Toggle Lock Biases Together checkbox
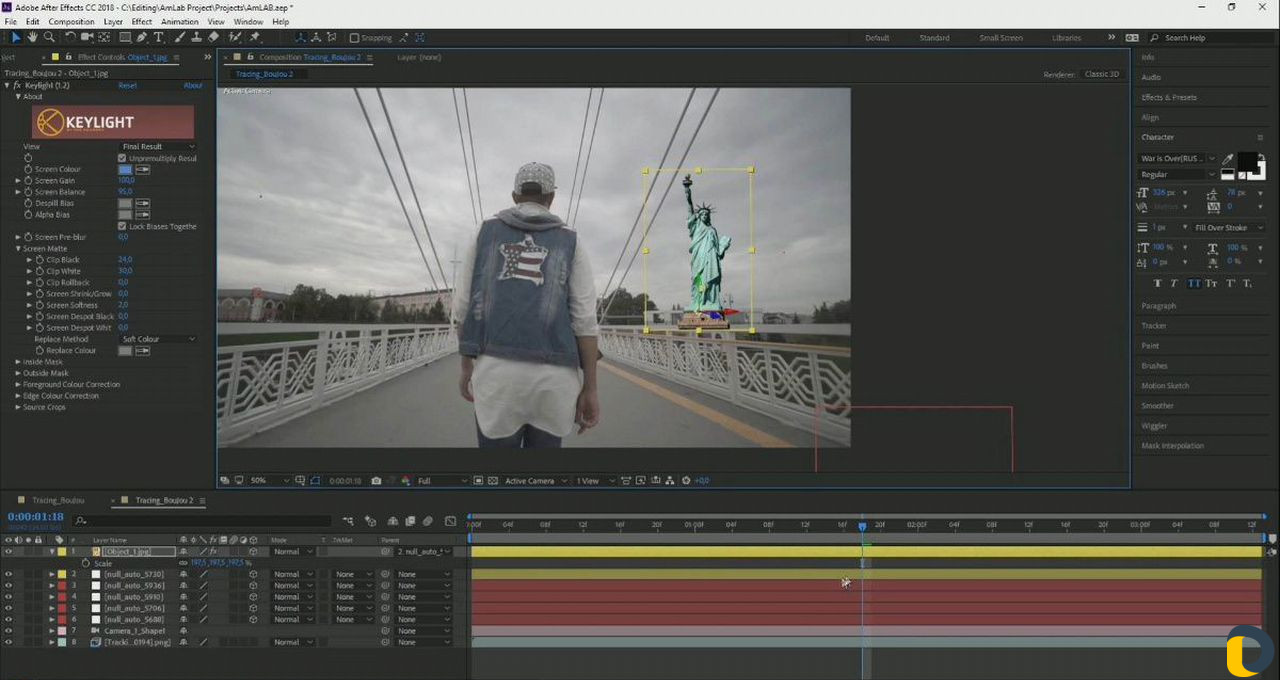This screenshot has width=1280, height=680. click(122, 226)
